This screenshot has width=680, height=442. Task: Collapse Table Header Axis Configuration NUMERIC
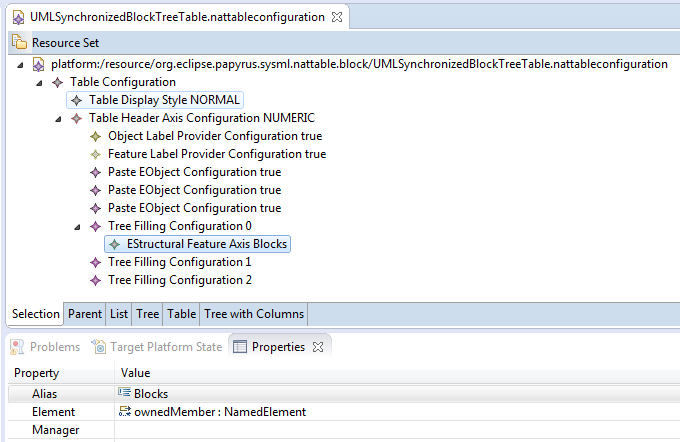click(x=59, y=119)
